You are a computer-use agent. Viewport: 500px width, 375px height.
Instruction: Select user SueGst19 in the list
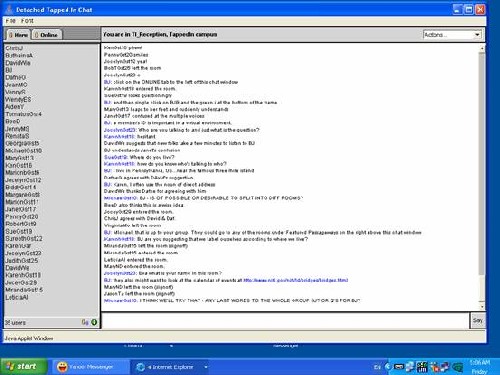pyautogui.click(x=19, y=231)
